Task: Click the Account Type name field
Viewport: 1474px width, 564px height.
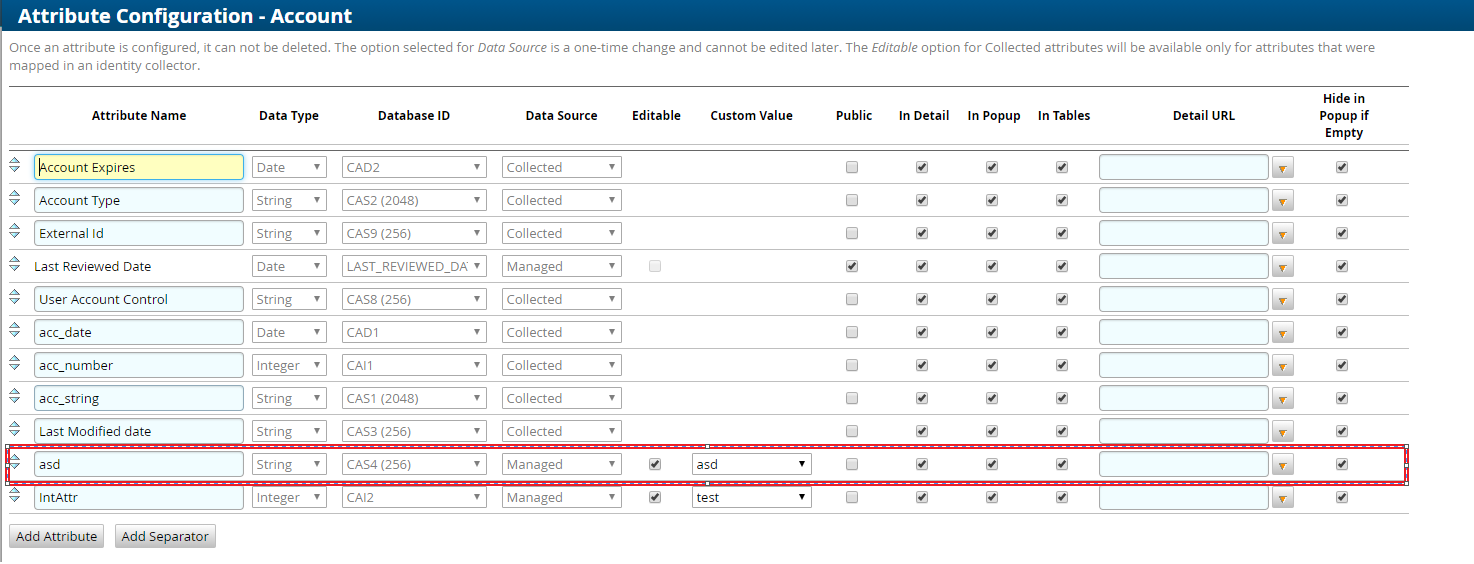Action: point(139,200)
